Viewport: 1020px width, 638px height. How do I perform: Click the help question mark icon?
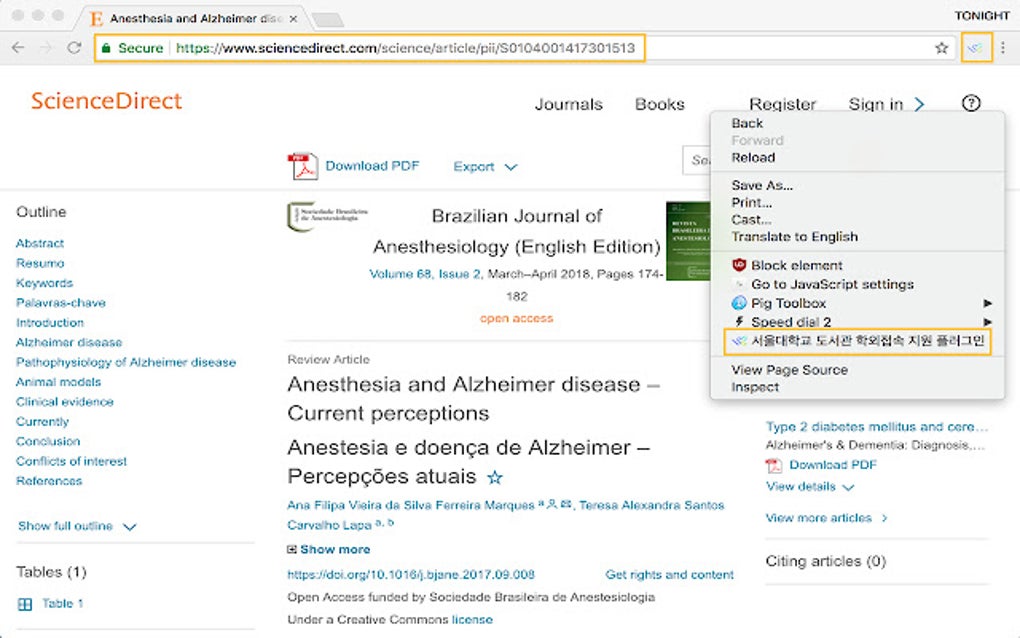tap(970, 103)
